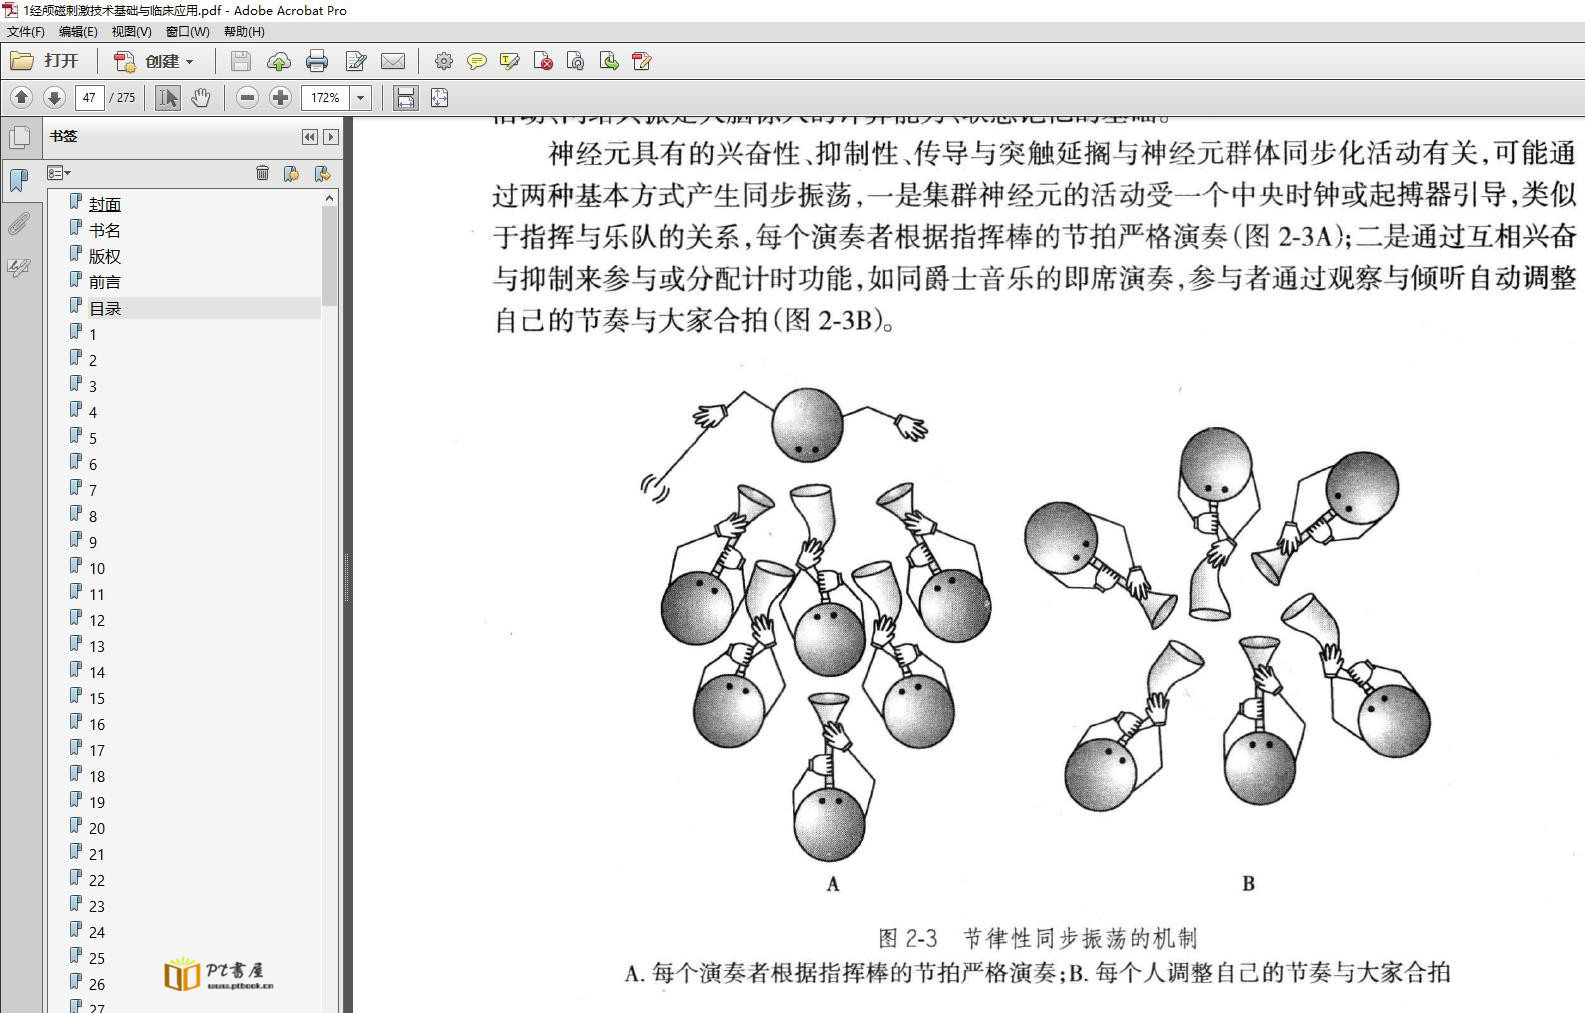
Task: Jump to bookmark 1
Action: (x=93, y=334)
